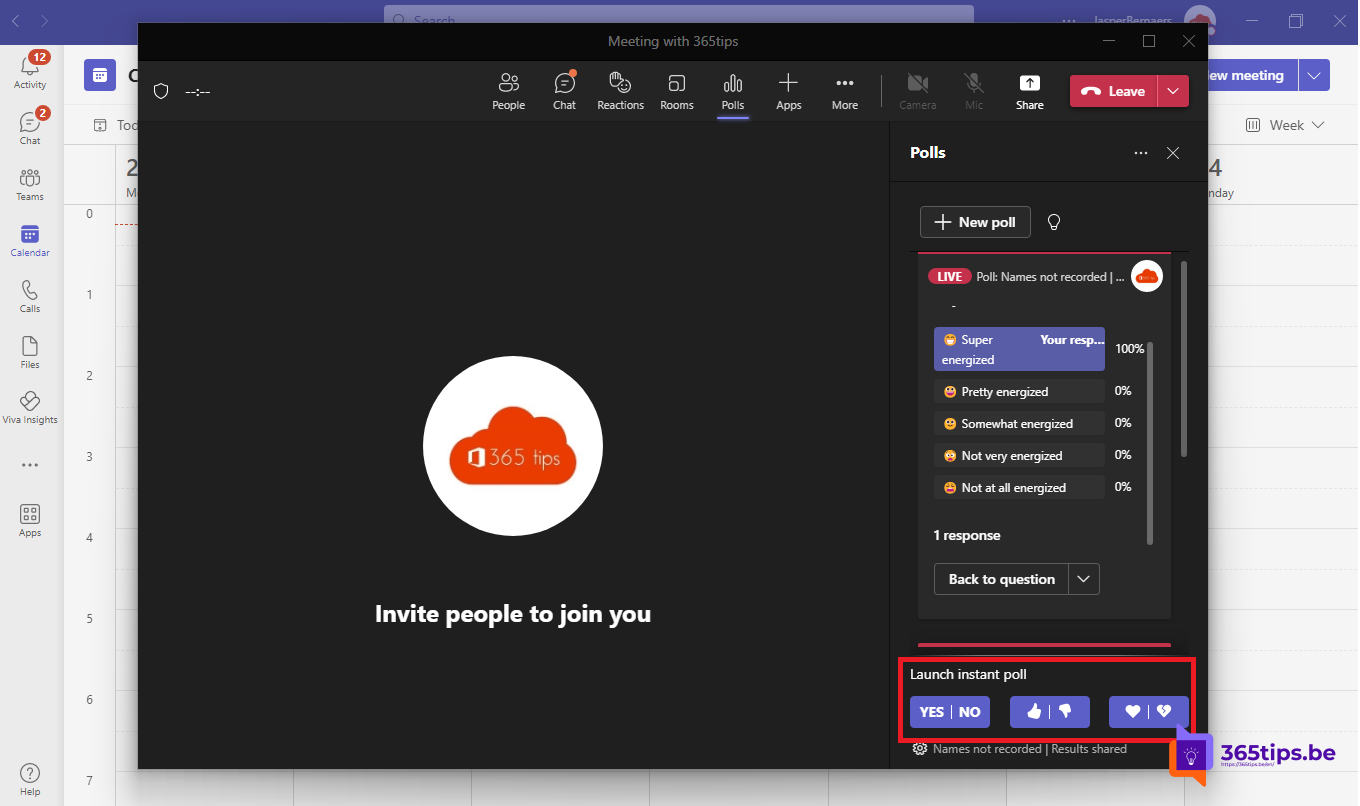Leave the meeting
The height and width of the screenshot is (806, 1360).
pyautogui.click(x=1114, y=91)
